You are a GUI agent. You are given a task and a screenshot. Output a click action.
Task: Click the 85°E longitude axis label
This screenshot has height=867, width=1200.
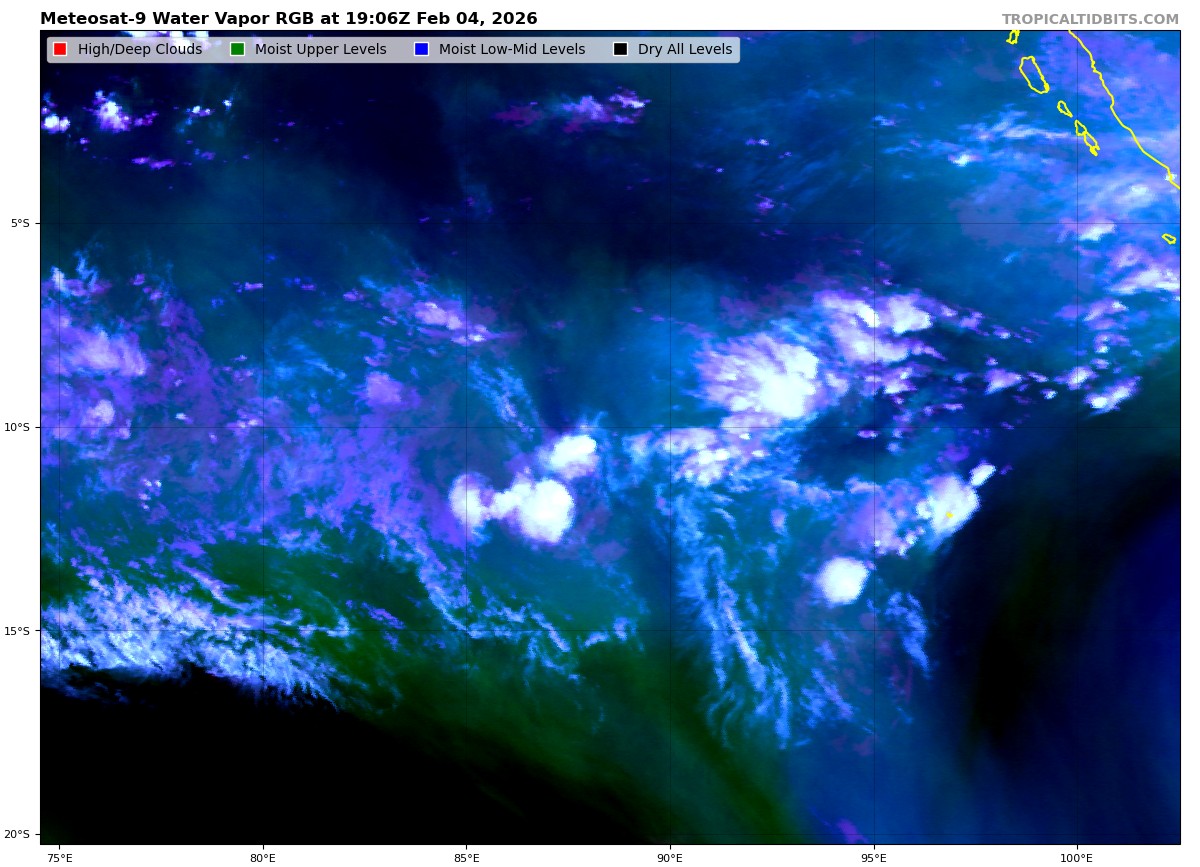click(x=466, y=857)
